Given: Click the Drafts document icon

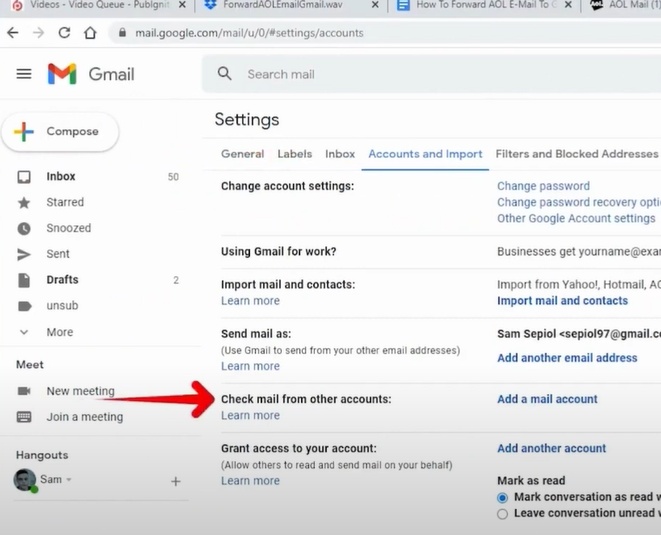Looking at the screenshot, I should tap(24, 280).
